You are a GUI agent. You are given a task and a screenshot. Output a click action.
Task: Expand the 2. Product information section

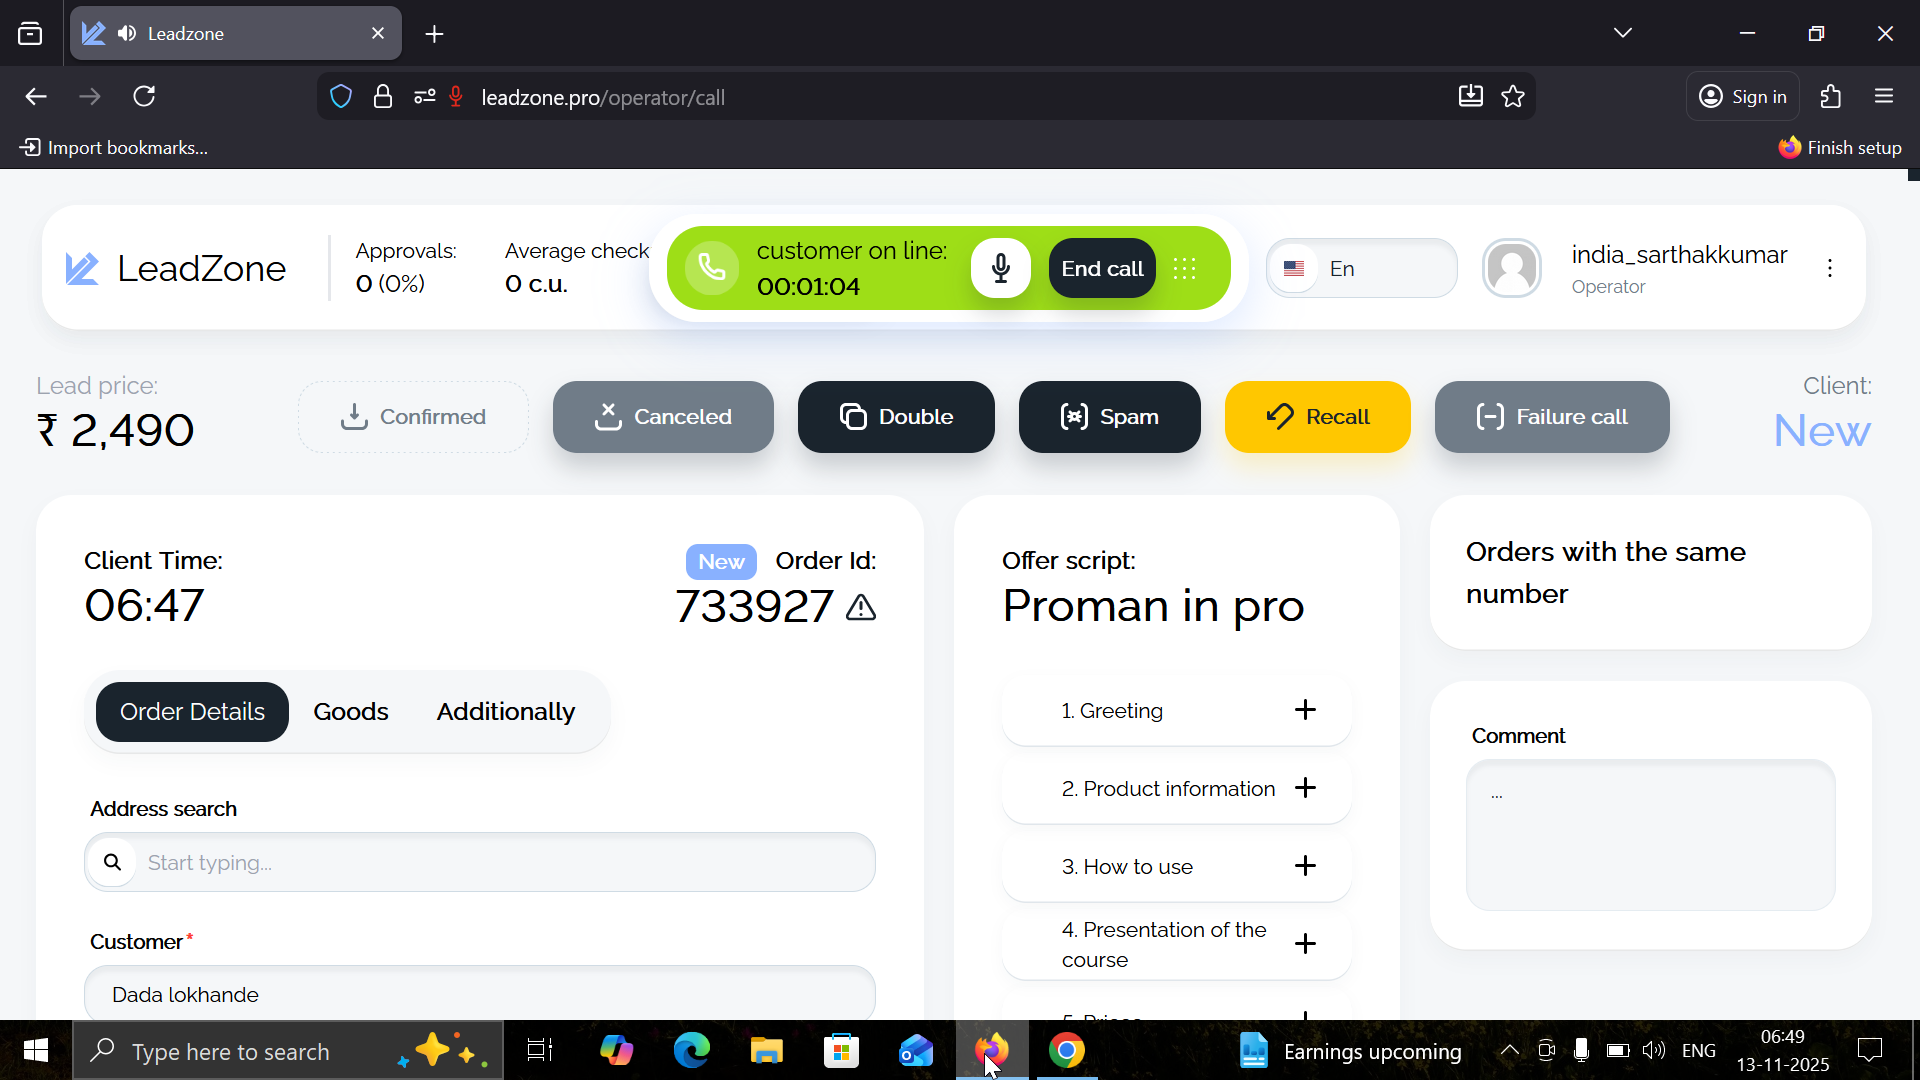click(1305, 788)
